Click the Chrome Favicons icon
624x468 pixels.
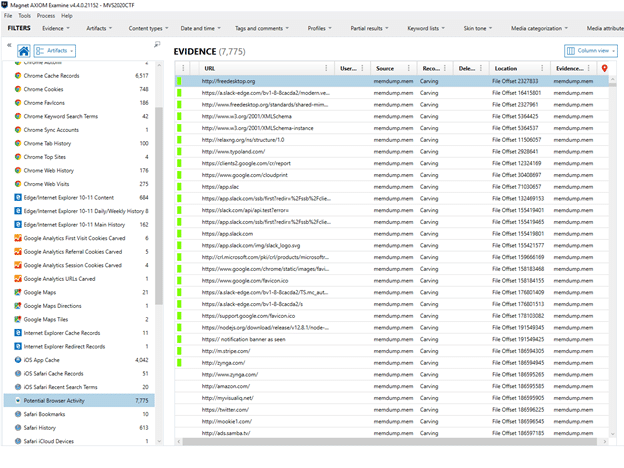(x=18, y=103)
